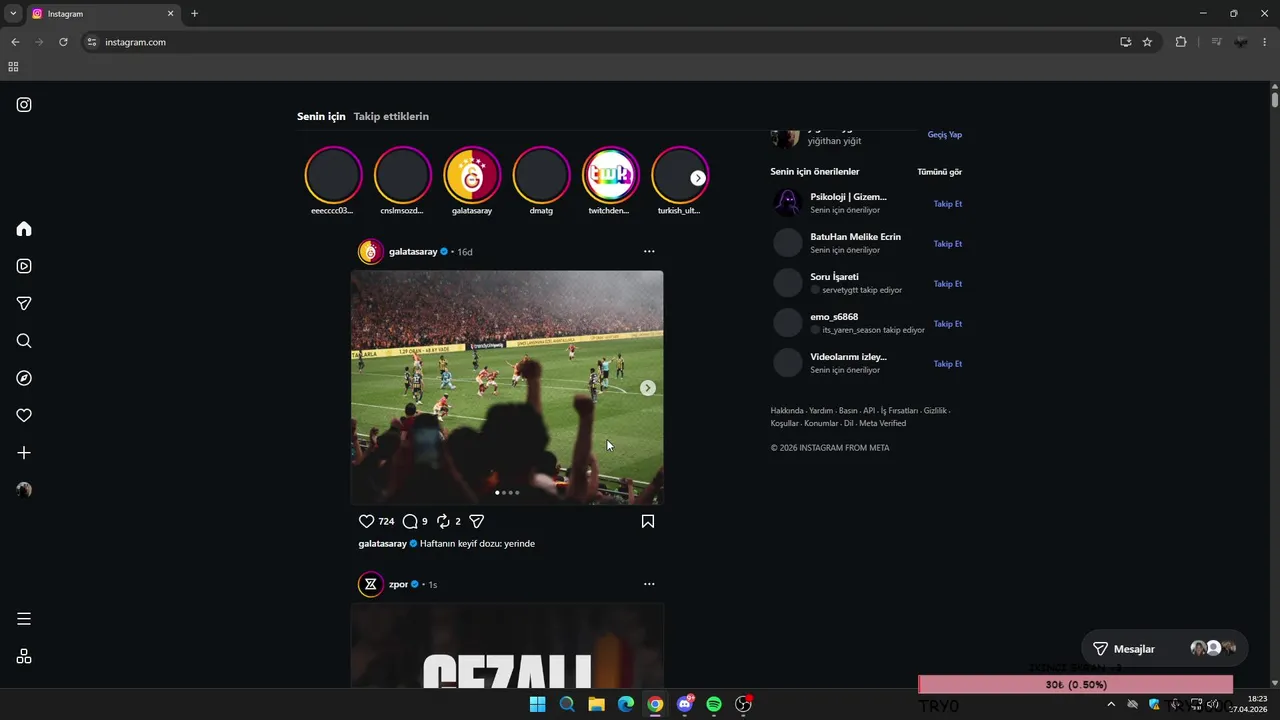Open File Explorer from taskbar
The image size is (1280, 720).
point(596,704)
